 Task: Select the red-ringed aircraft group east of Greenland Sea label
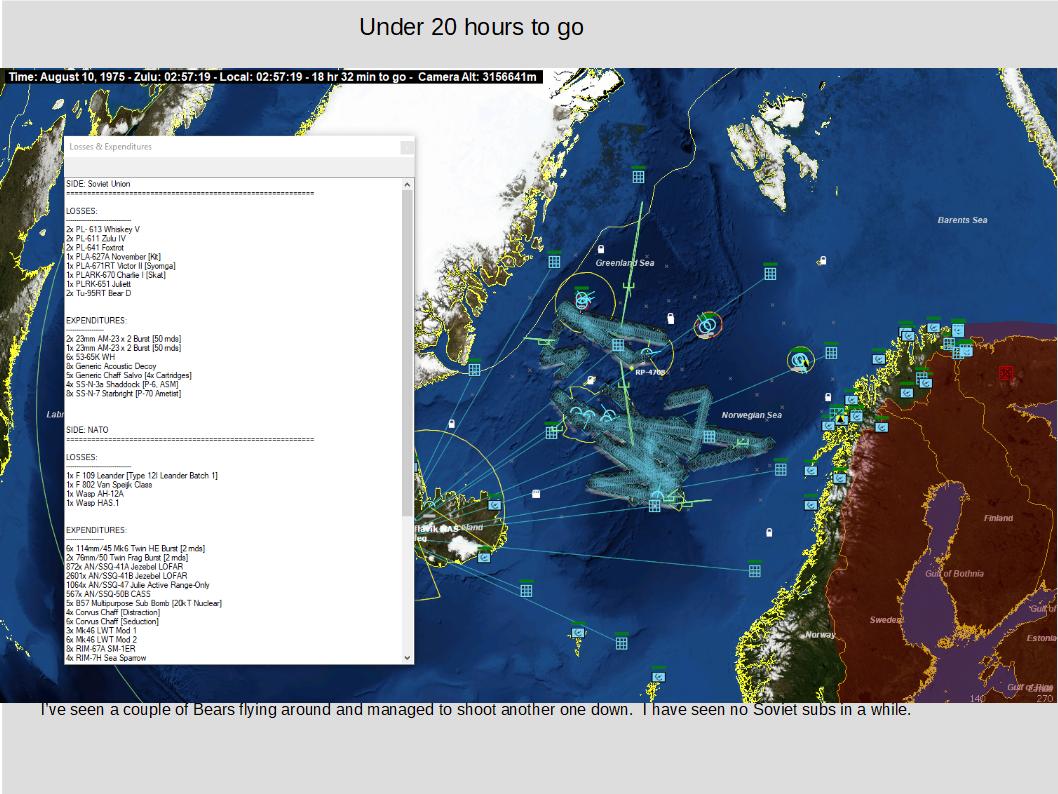(x=706, y=327)
